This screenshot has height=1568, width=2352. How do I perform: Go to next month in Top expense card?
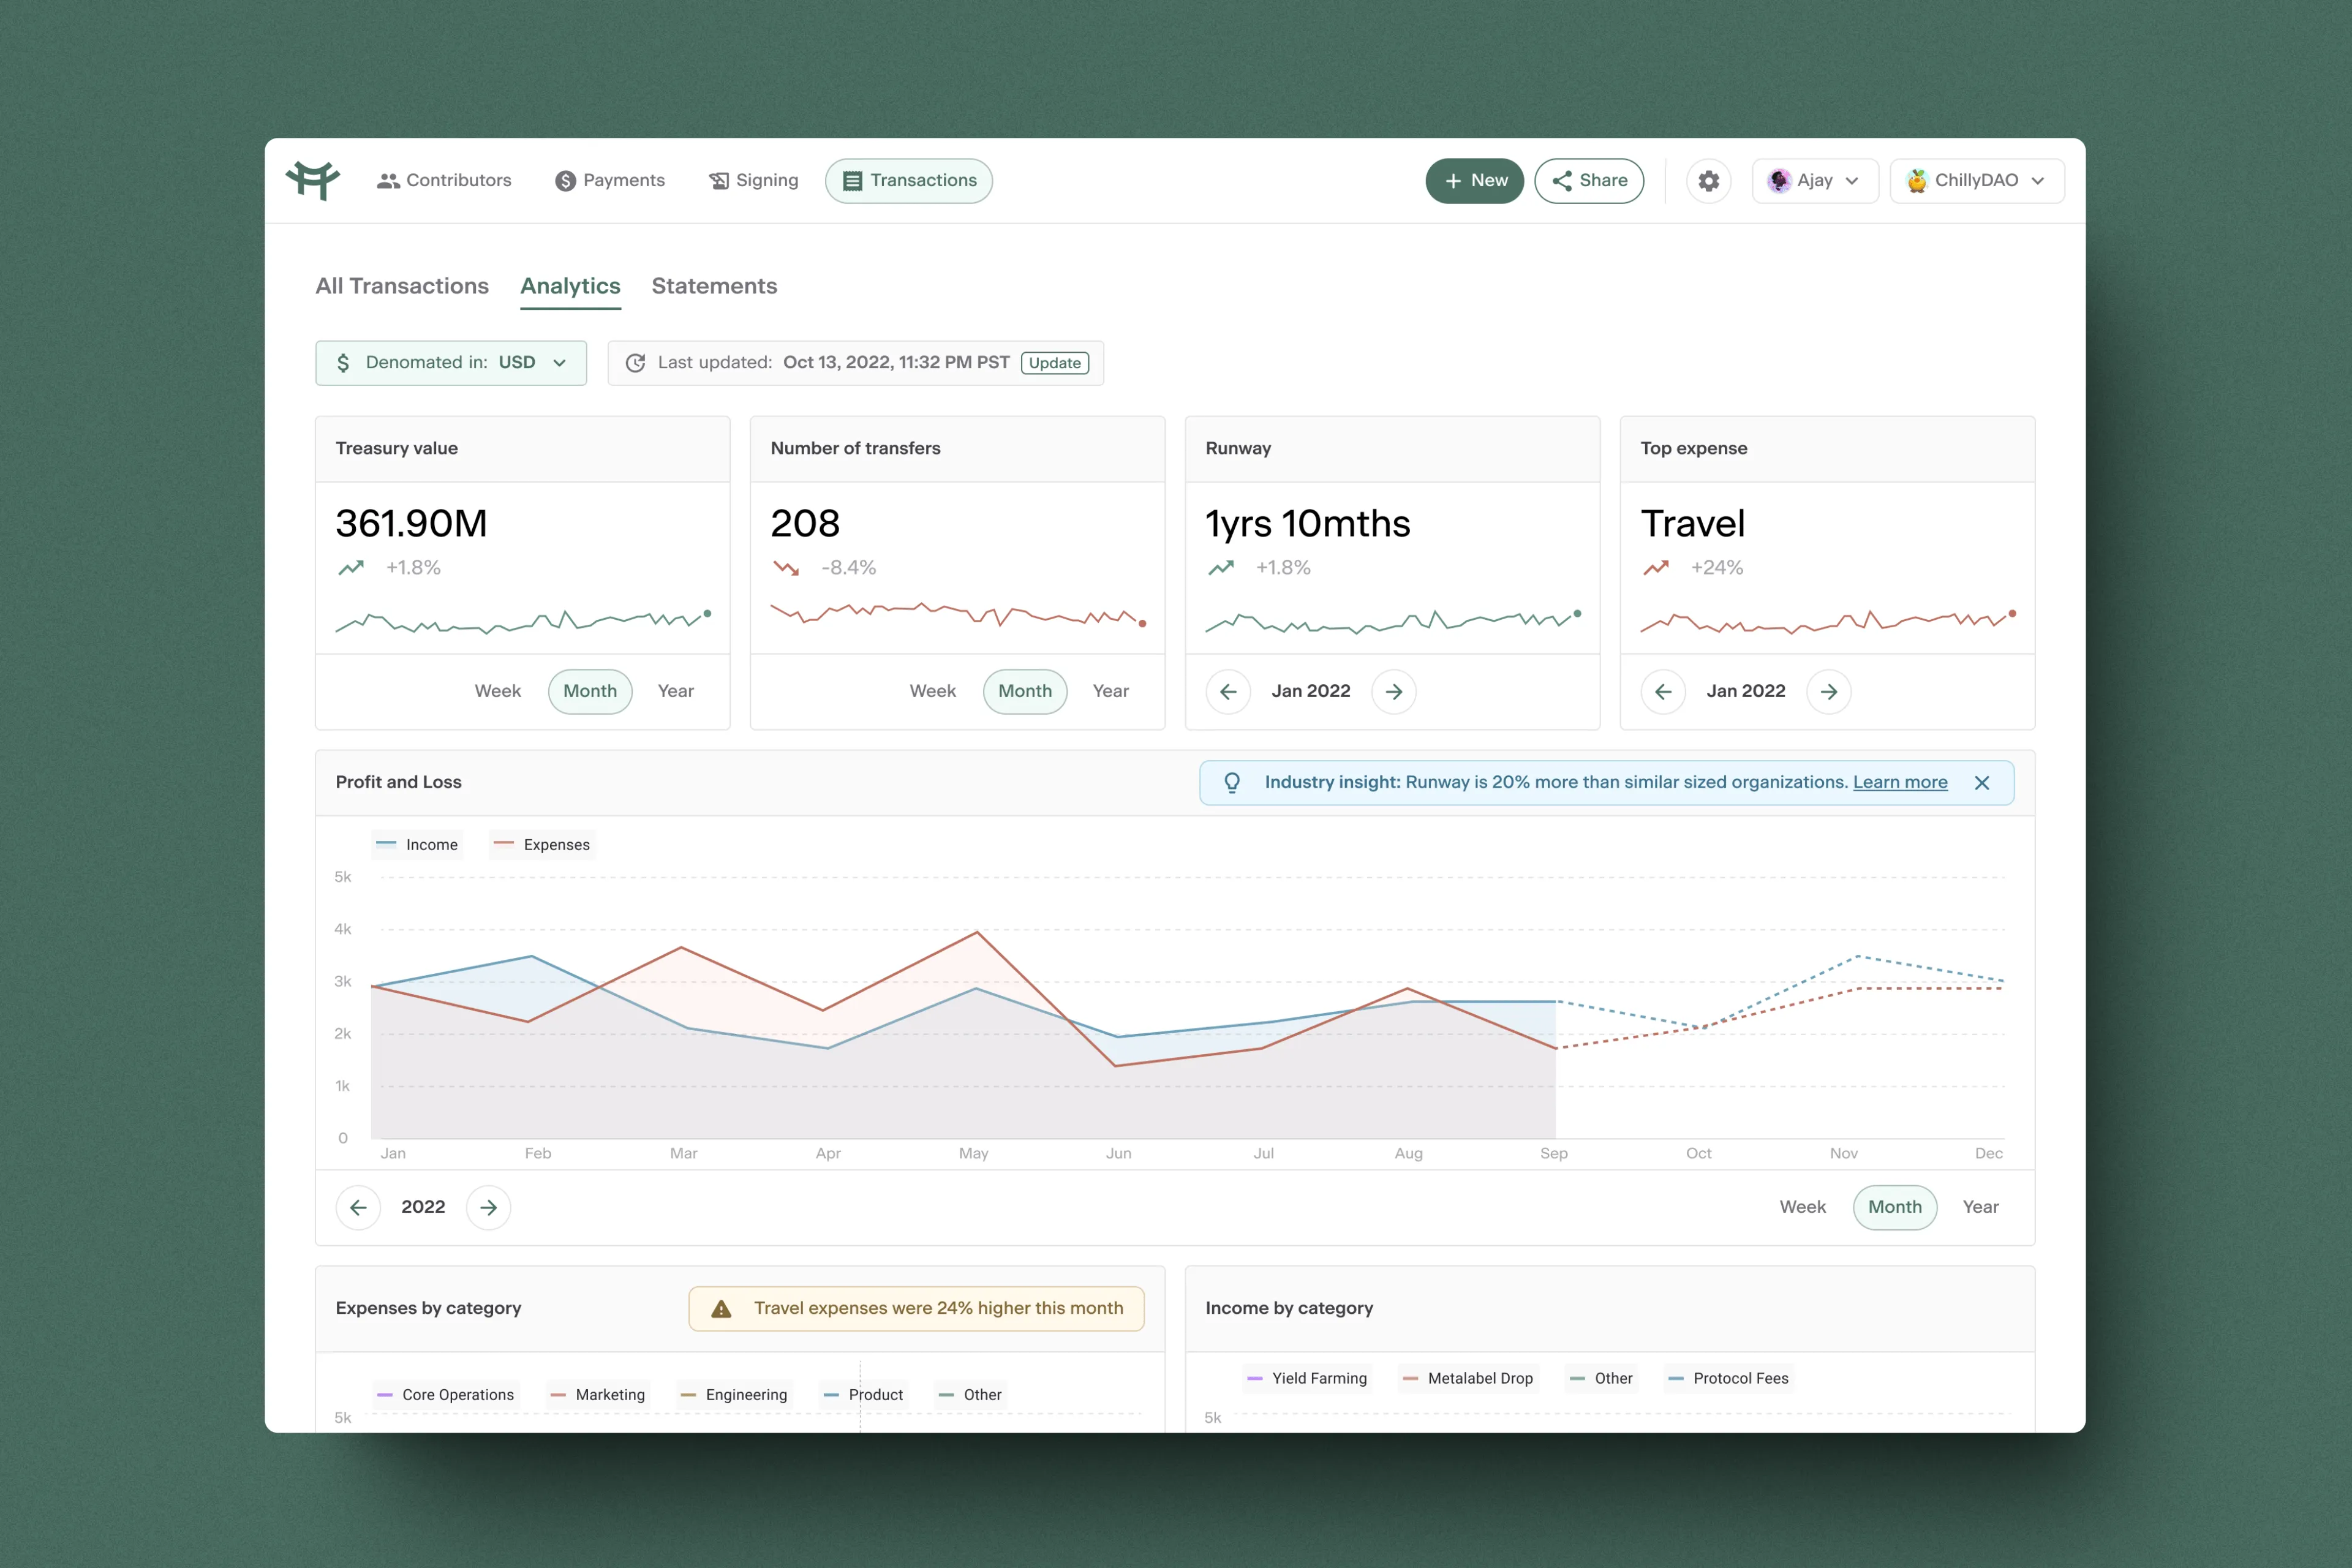(1828, 692)
